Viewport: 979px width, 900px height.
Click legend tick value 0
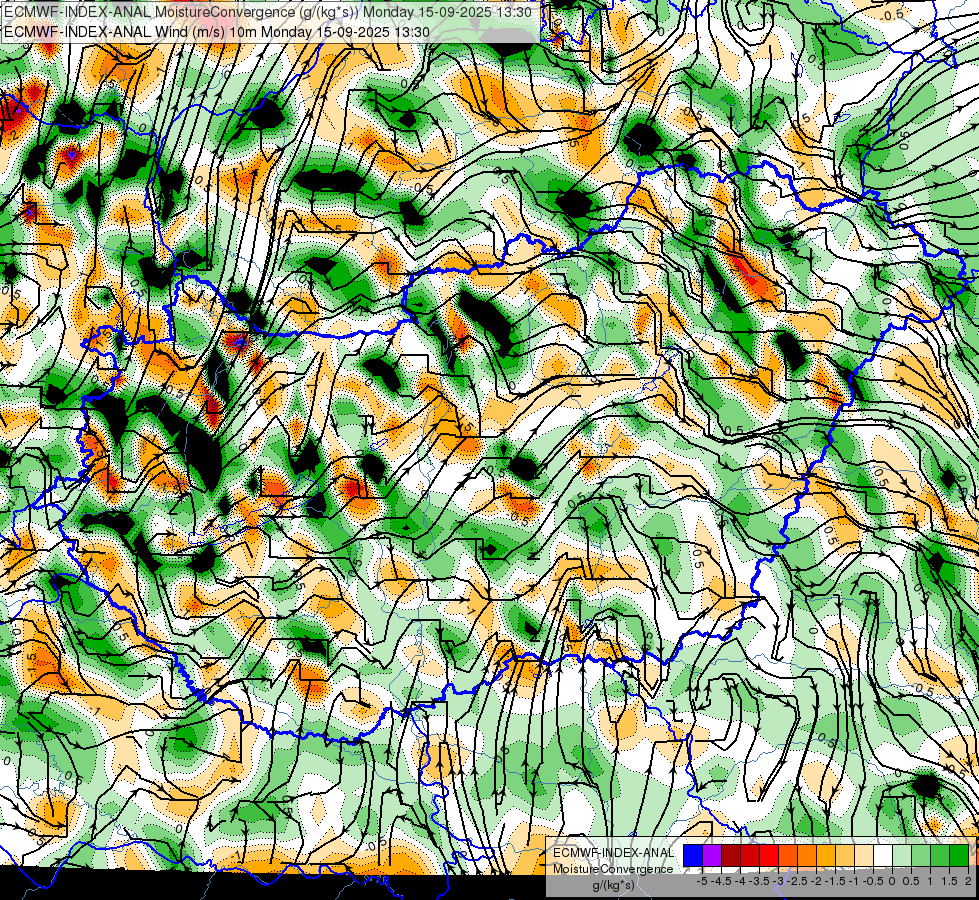coord(892,881)
